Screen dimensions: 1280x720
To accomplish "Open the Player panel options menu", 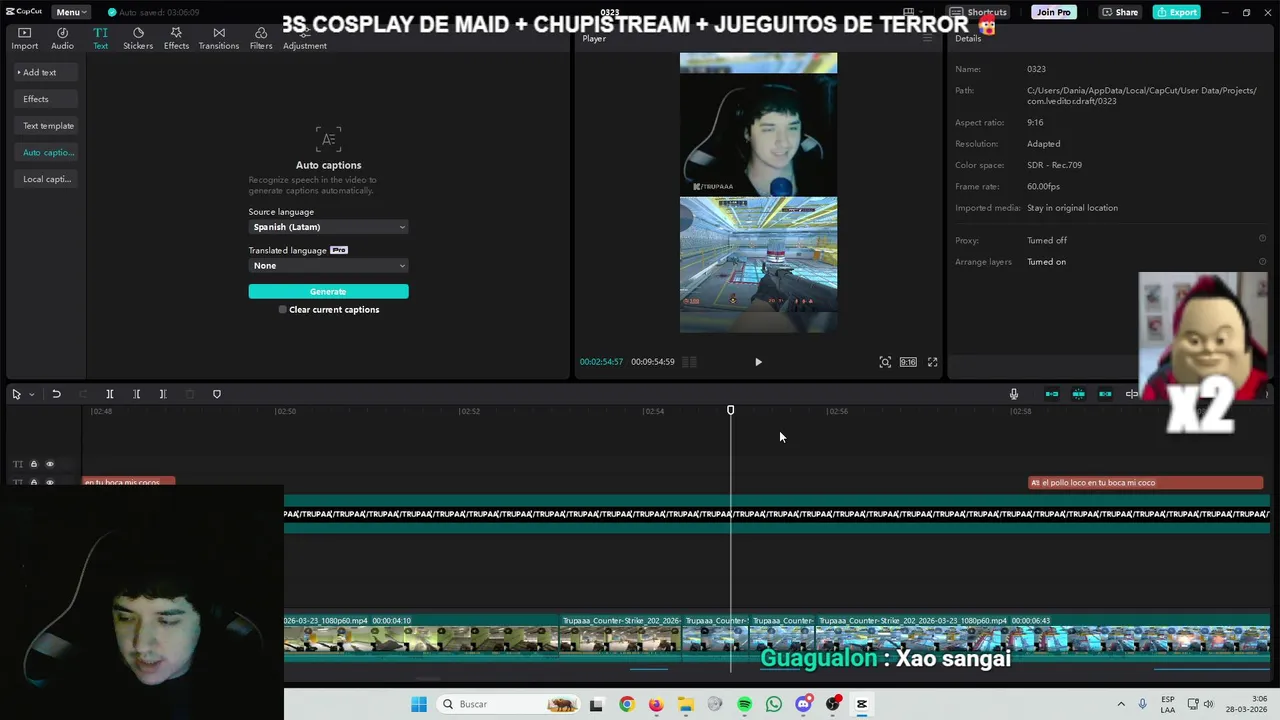I will tap(927, 38).
